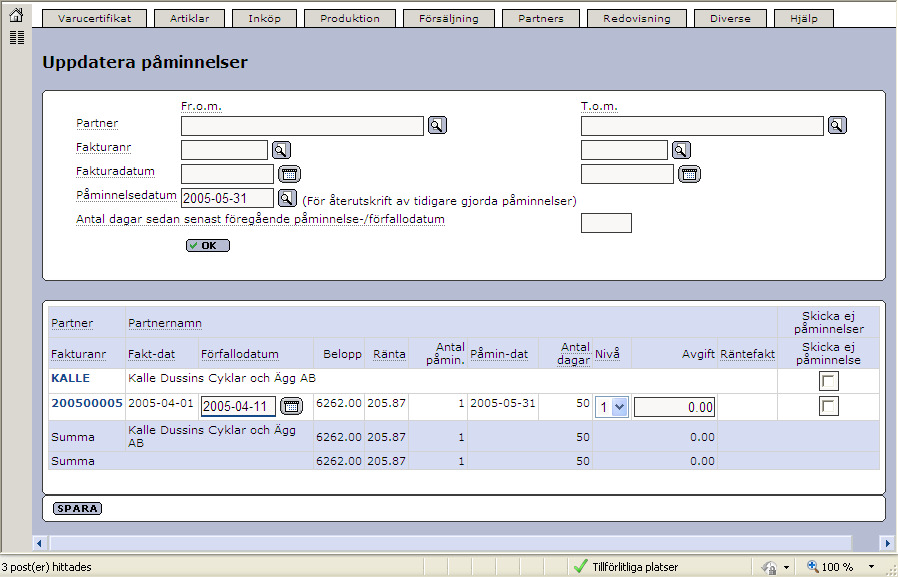Tick Skicka ej påminnelser for KALLE
This screenshot has width=898, height=577.
(829, 381)
